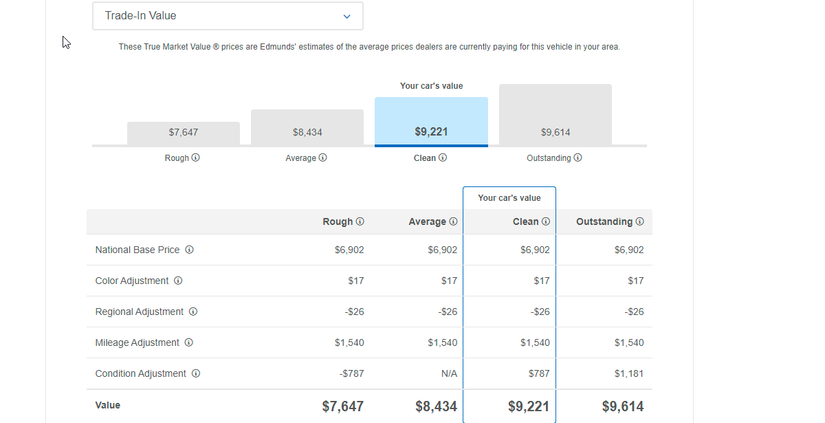
Task: Click info icon in Outstanding table header
Action: [639, 221]
